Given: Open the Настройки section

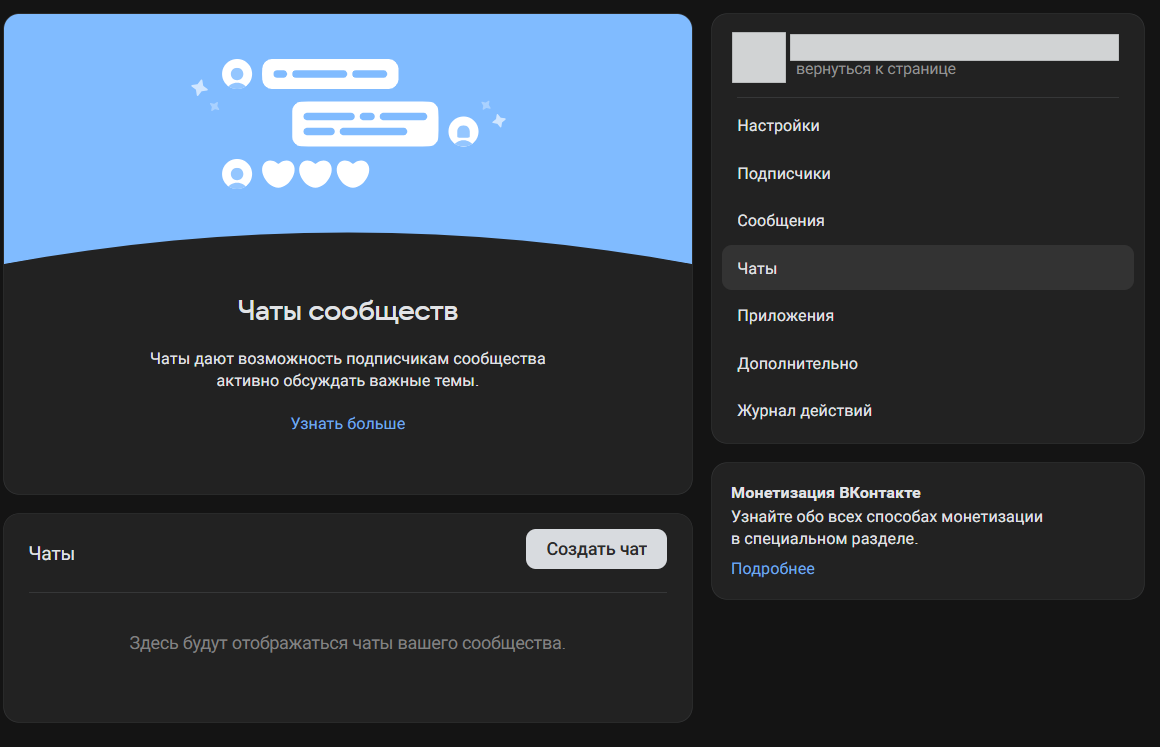Looking at the screenshot, I should tap(777, 125).
